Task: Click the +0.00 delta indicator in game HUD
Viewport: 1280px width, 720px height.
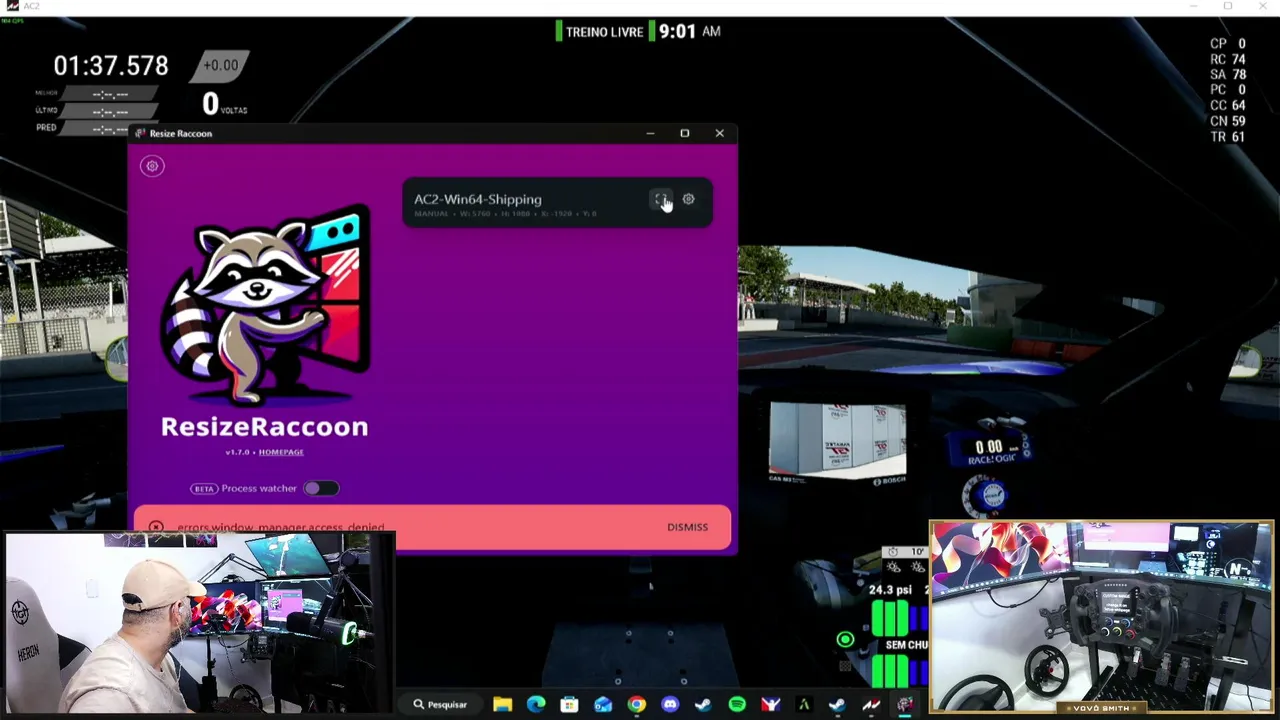Action: tap(220, 66)
